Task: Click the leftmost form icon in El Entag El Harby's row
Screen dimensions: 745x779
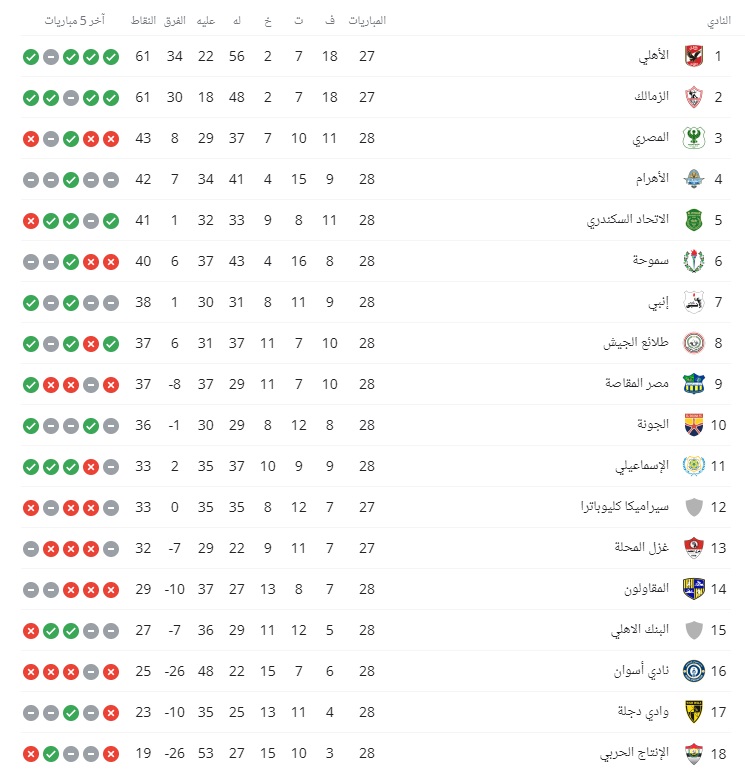Action: [31, 753]
